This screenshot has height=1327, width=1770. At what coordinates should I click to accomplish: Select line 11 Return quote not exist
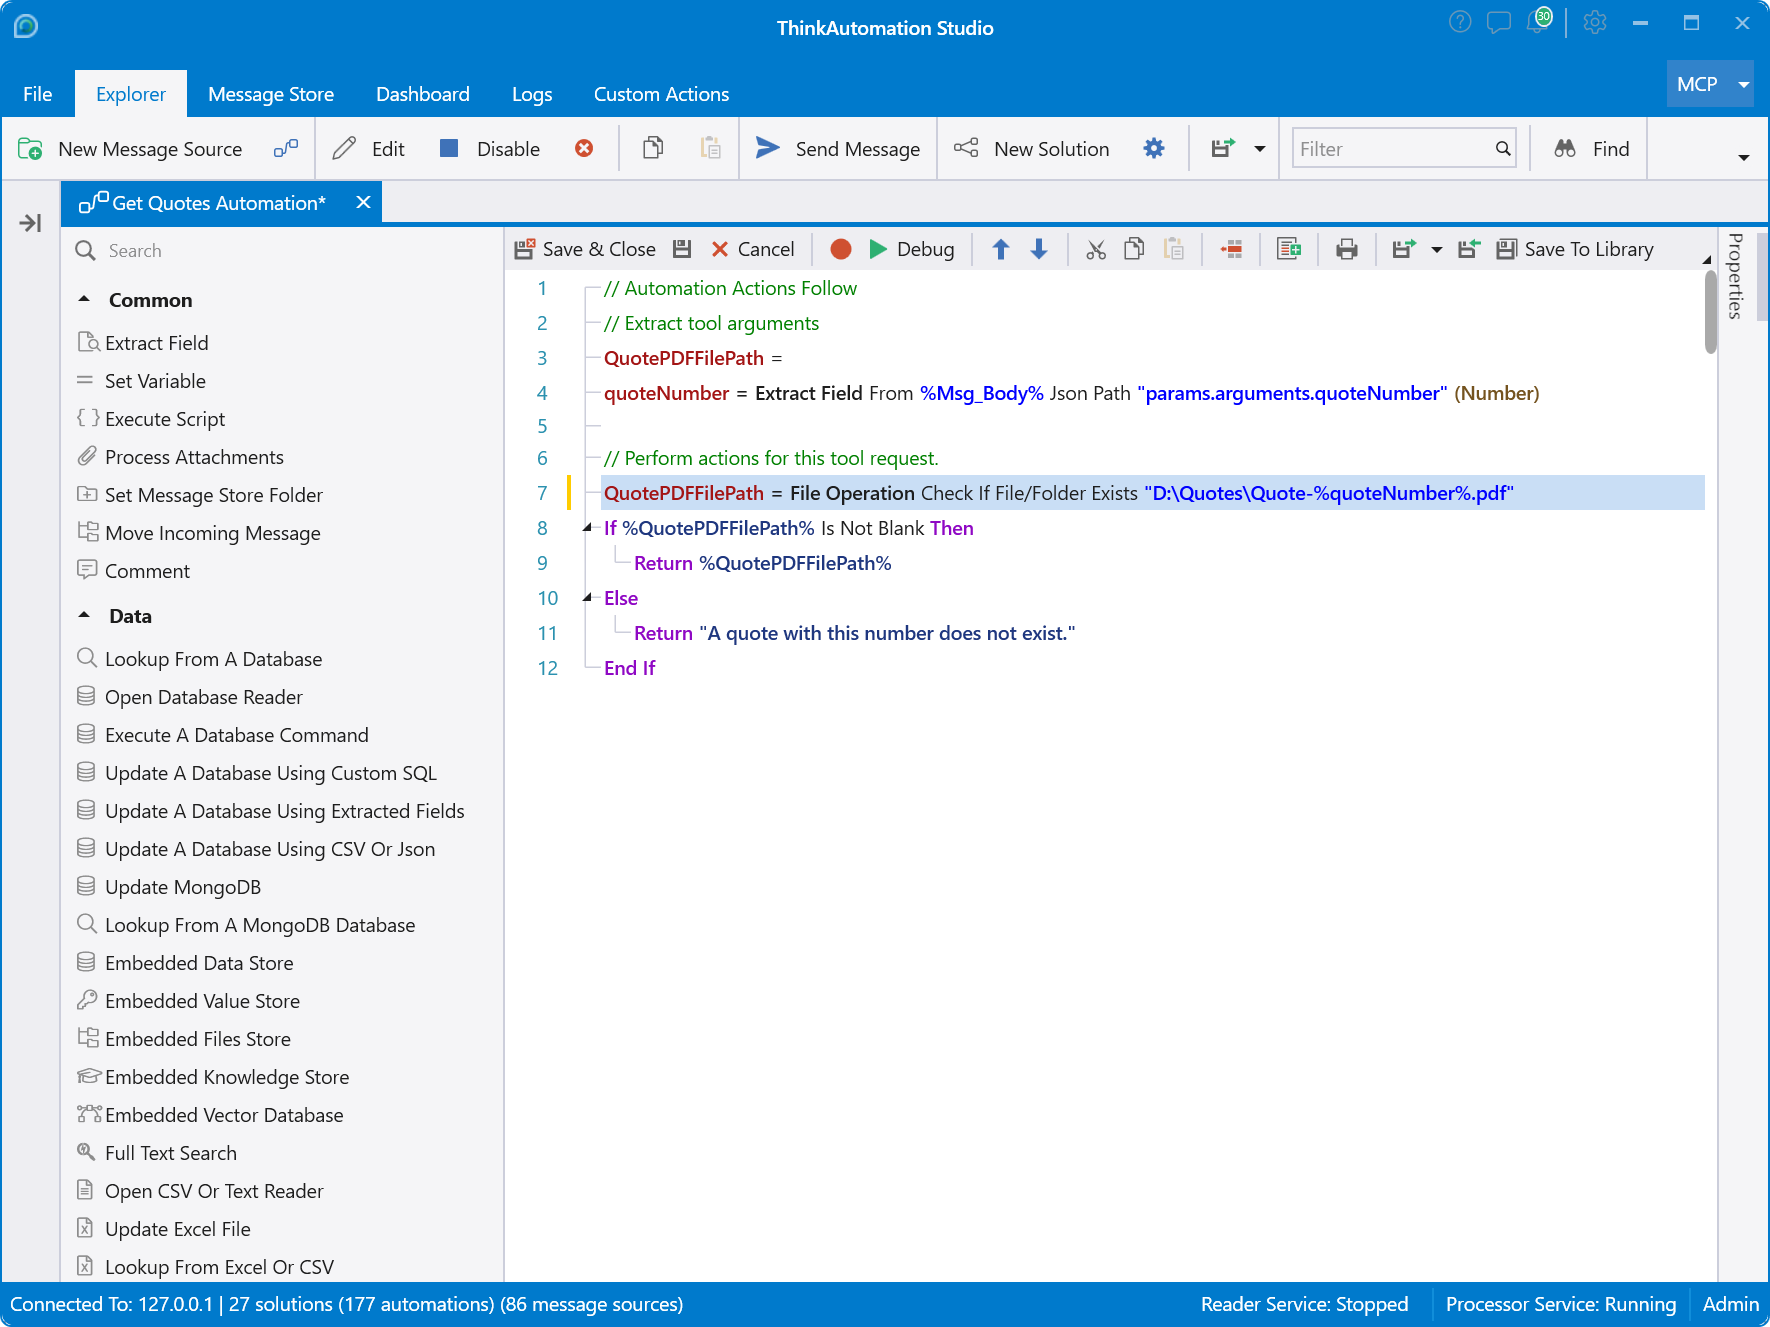click(854, 633)
